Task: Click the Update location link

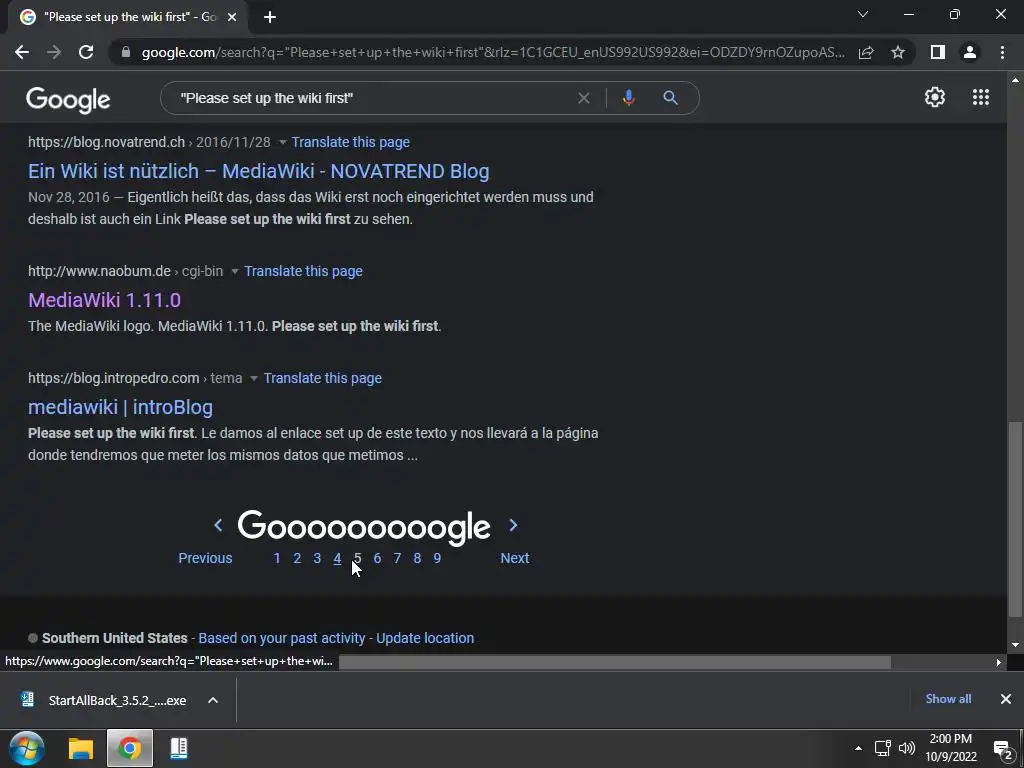Action: 425,638
